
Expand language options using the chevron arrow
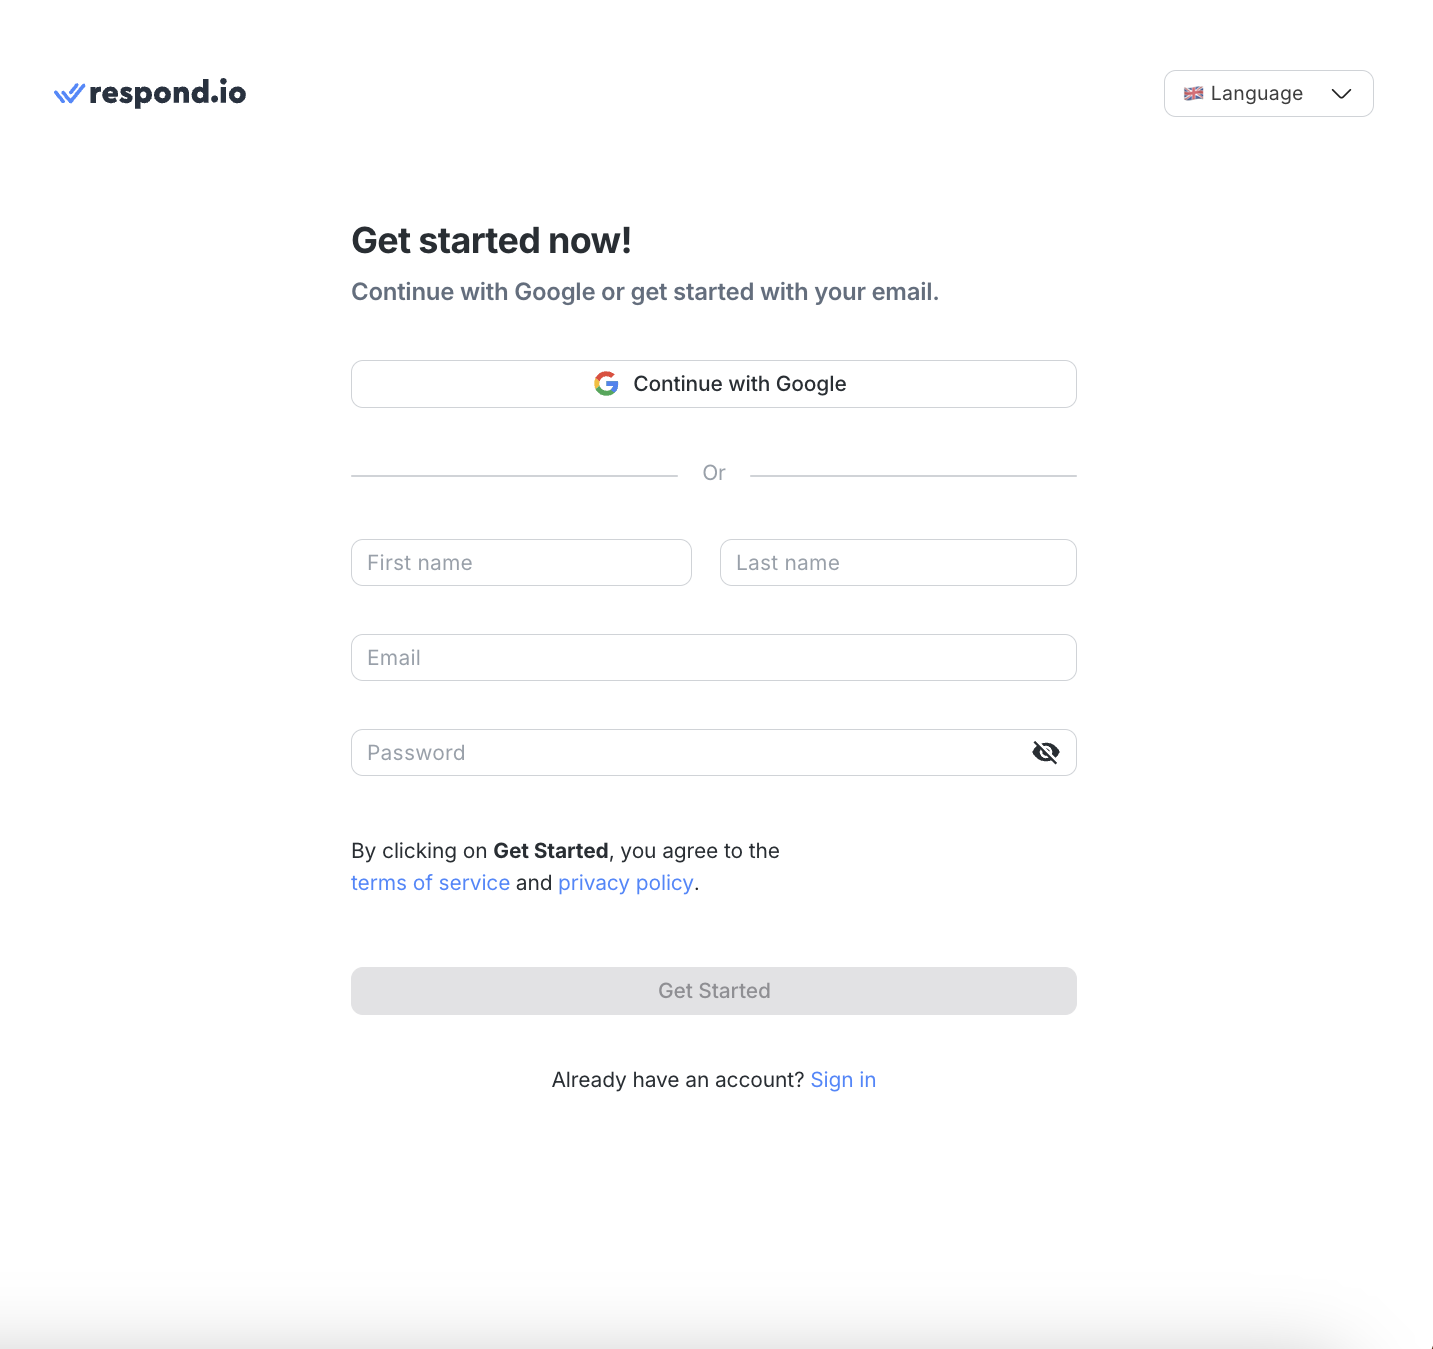point(1341,94)
